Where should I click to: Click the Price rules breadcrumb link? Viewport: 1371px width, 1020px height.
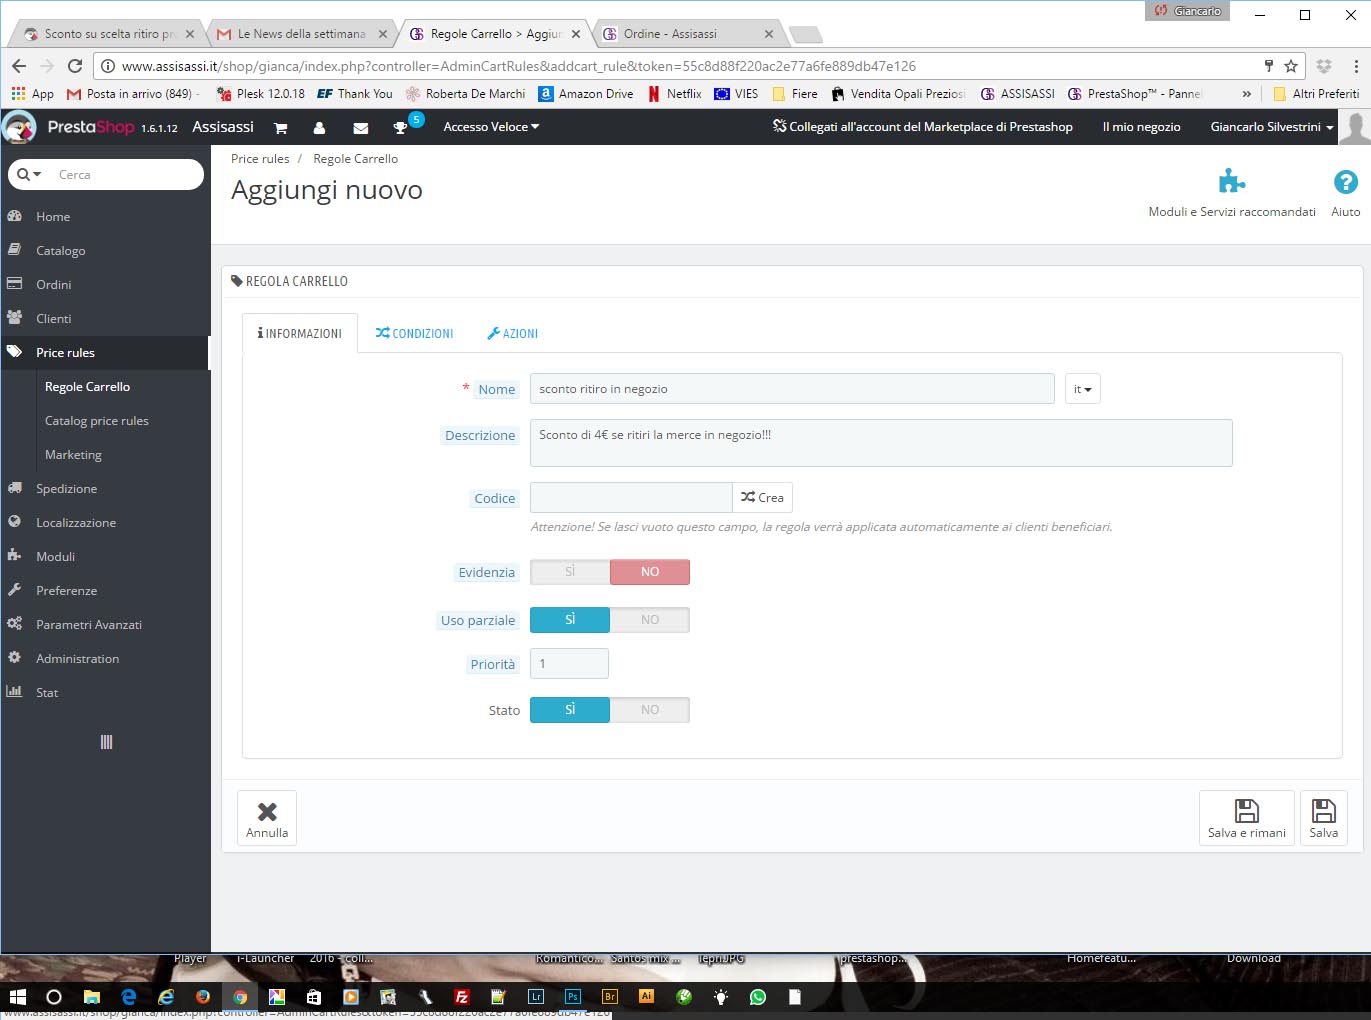click(260, 159)
